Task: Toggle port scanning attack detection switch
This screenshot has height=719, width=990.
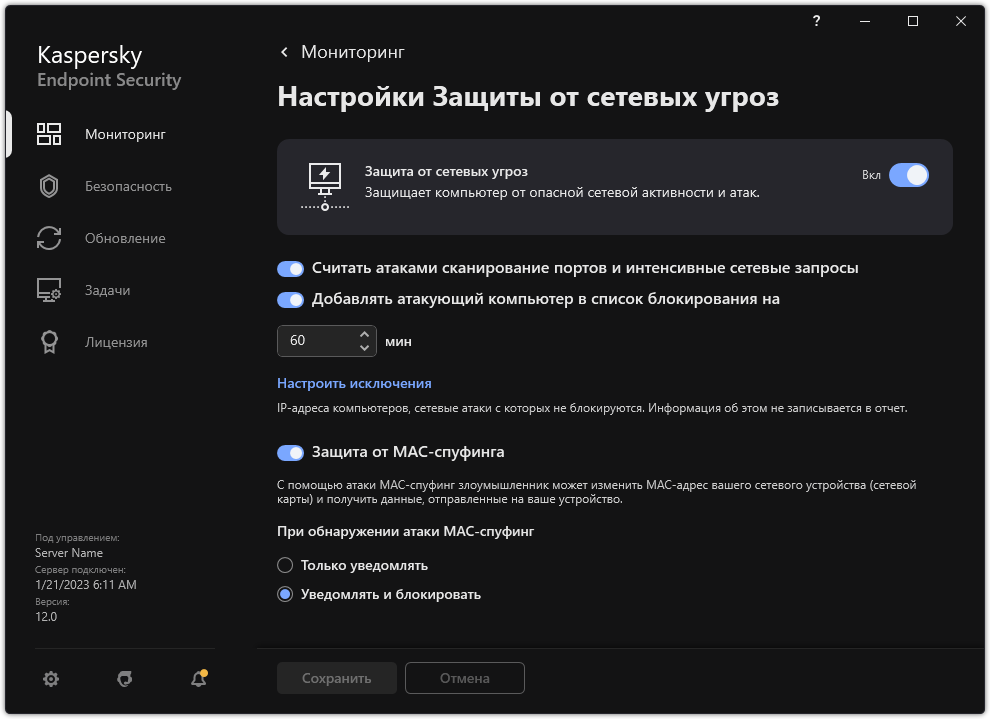Action: [290, 269]
